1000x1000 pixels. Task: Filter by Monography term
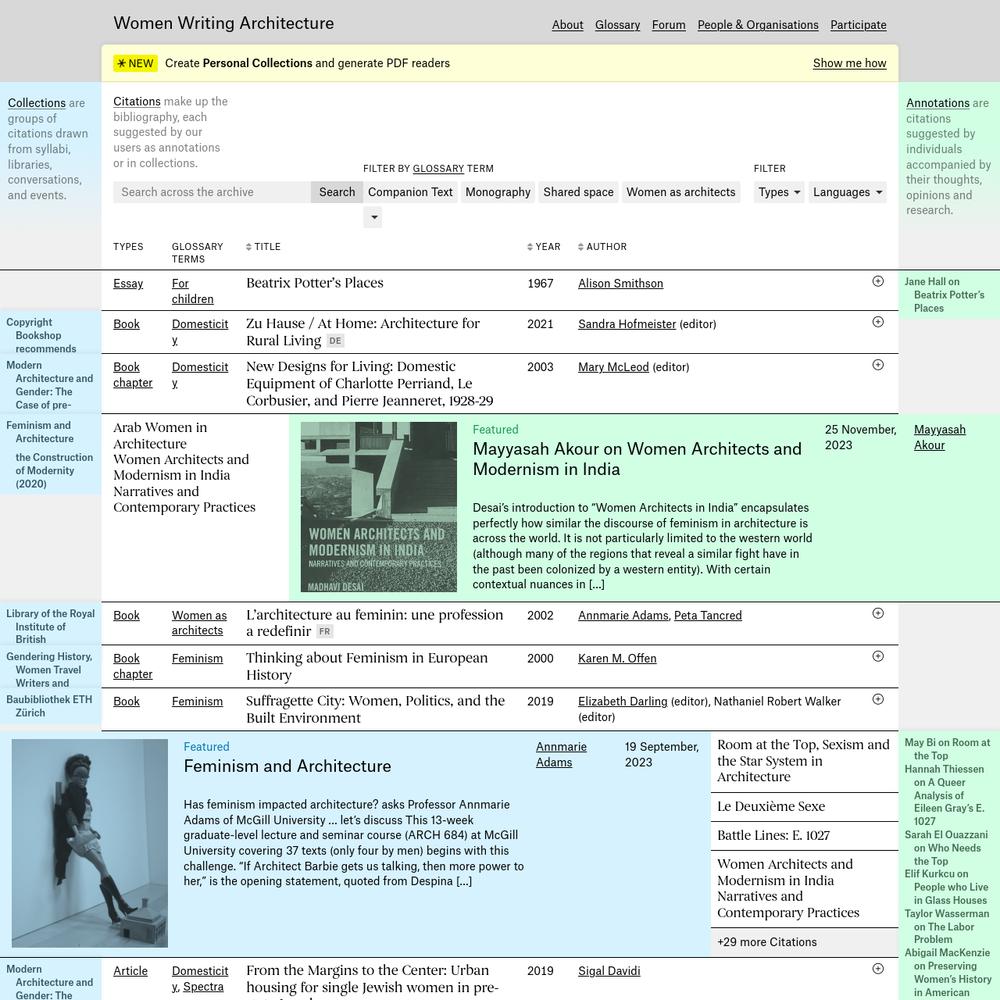pyautogui.click(x=497, y=192)
